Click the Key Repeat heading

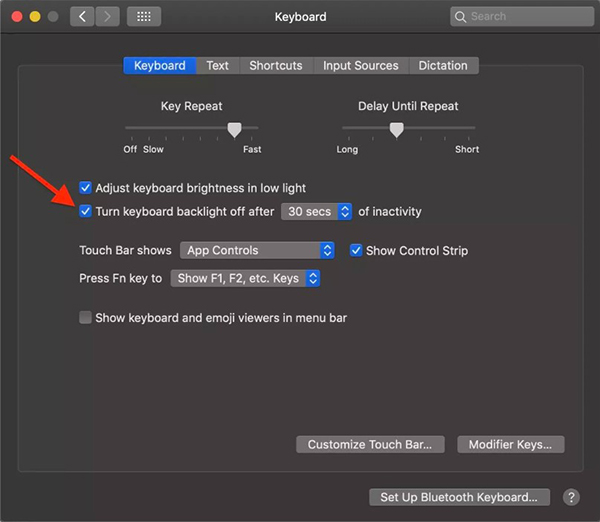pos(191,106)
